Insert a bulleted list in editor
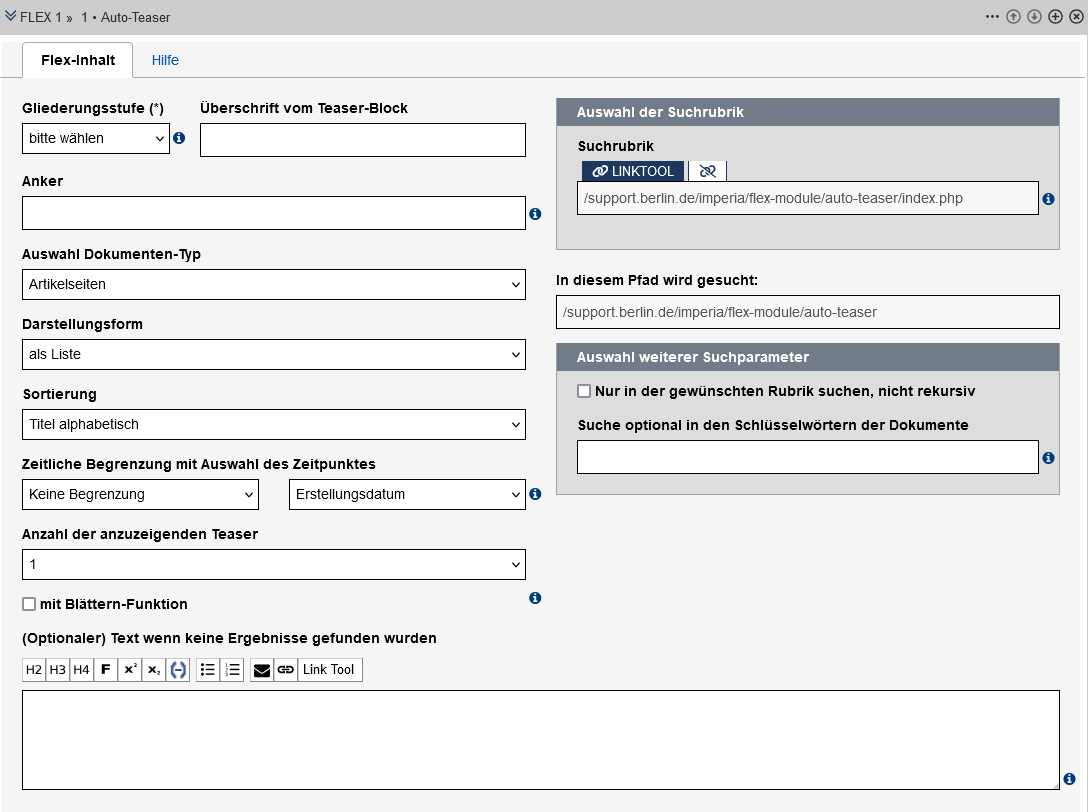The image size is (1088, 812). (208, 670)
